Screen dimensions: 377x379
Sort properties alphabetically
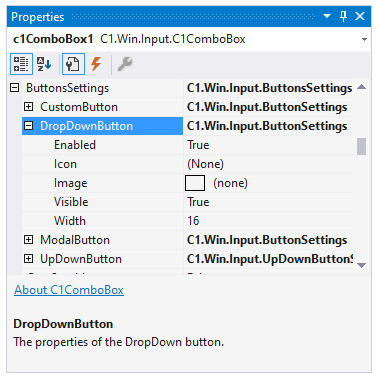pyautogui.click(x=44, y=64)
